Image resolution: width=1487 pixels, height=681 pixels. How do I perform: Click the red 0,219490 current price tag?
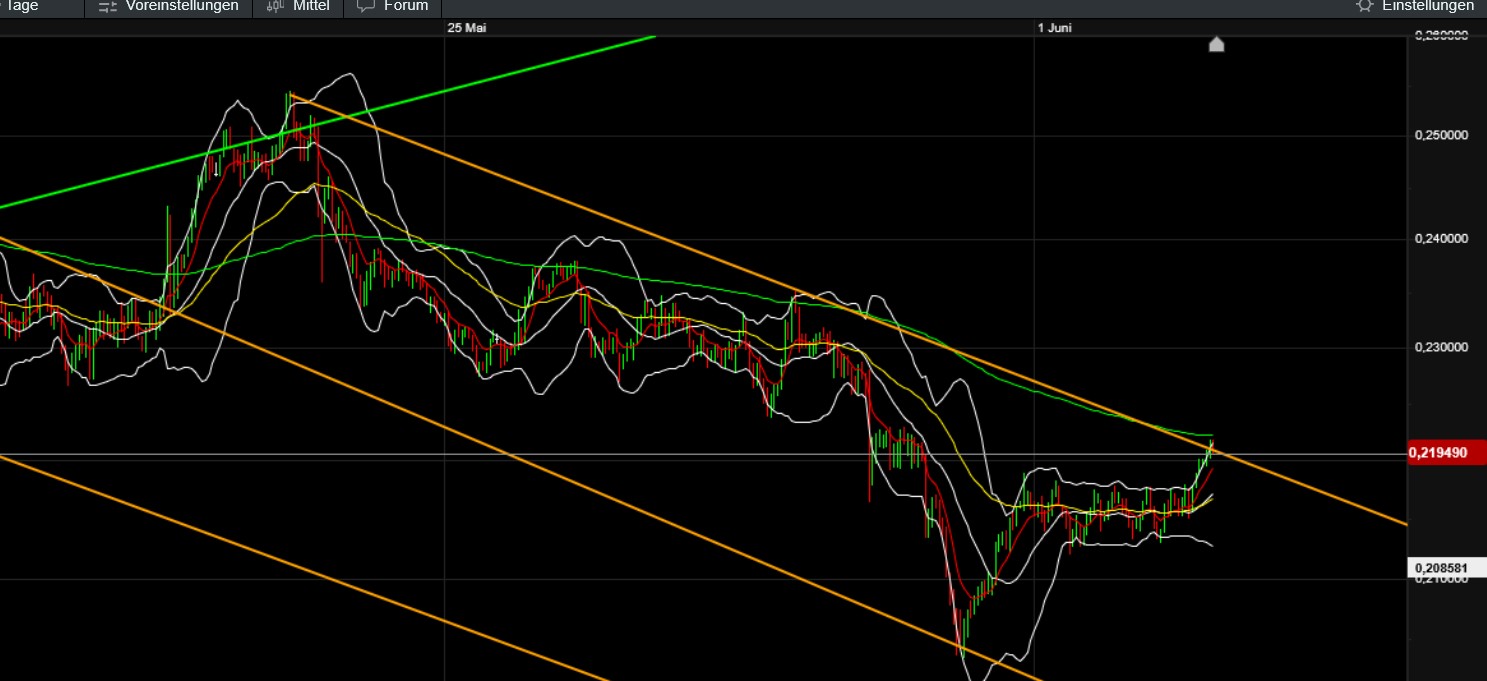pos(1446,453)
